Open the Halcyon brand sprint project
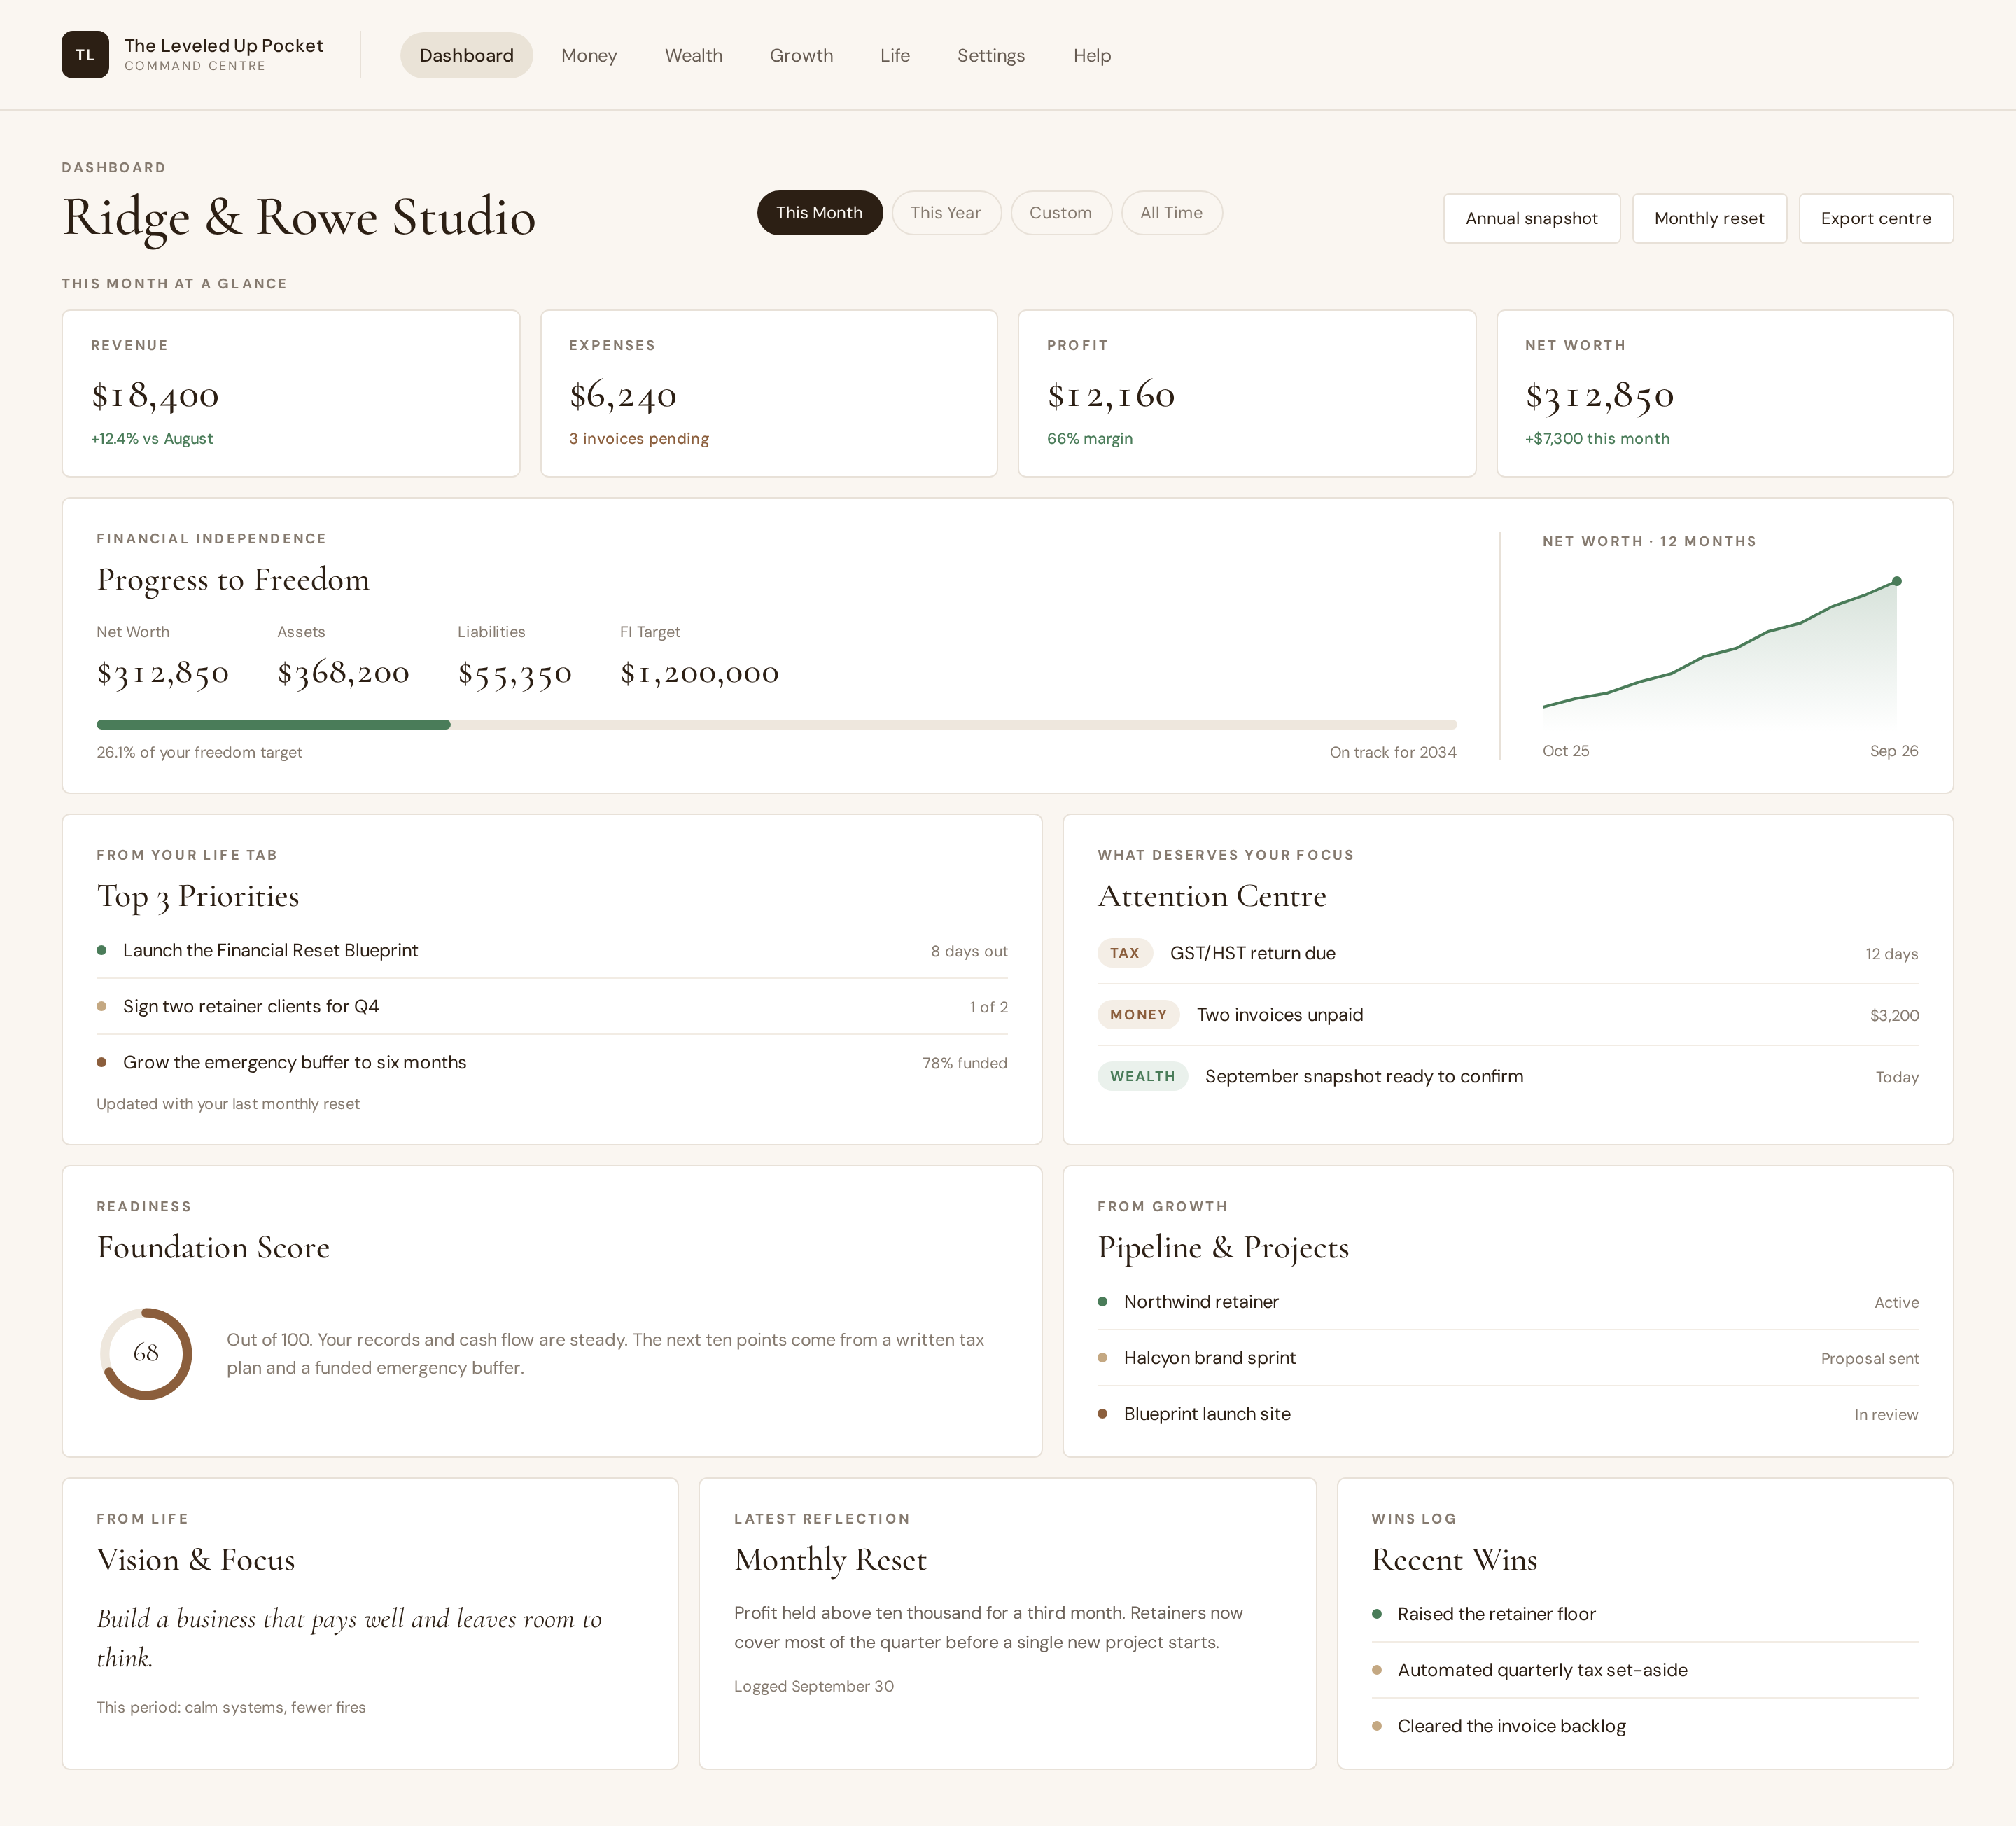This screenshot has height=1826, width=2016. (x=1508, y=1358)
